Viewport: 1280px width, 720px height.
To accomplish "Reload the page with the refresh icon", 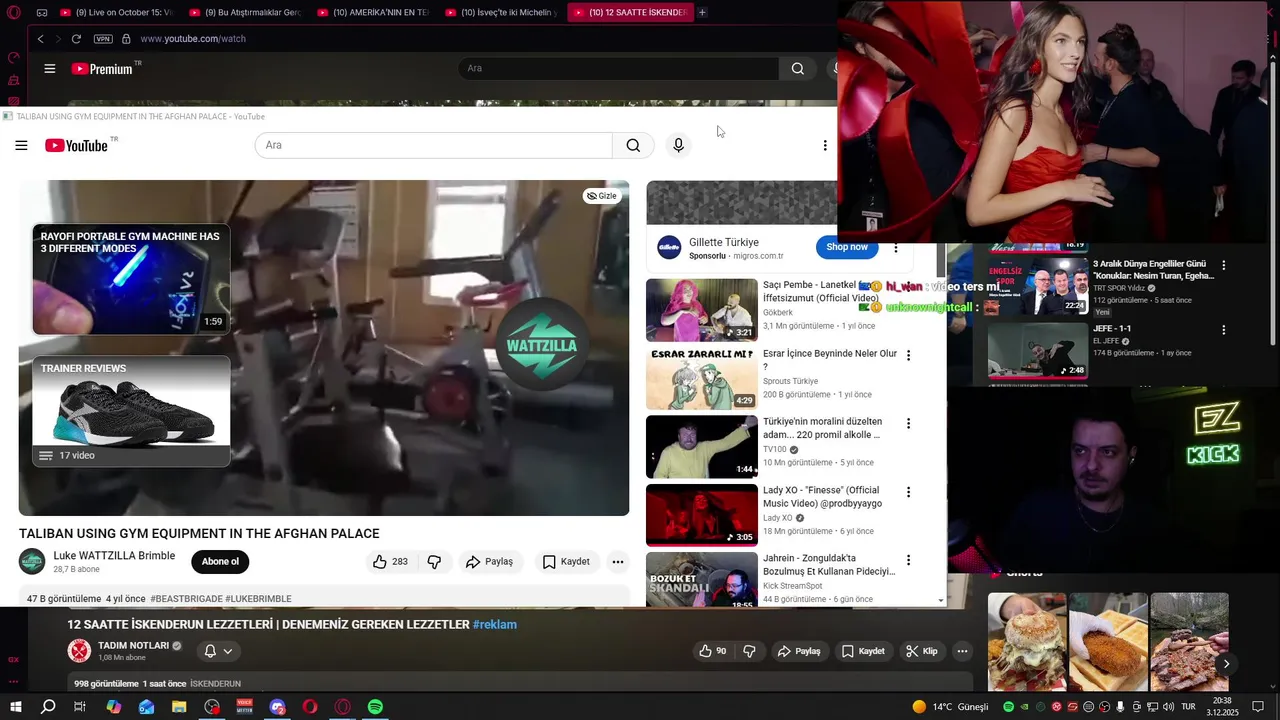I will click(76, 39).
